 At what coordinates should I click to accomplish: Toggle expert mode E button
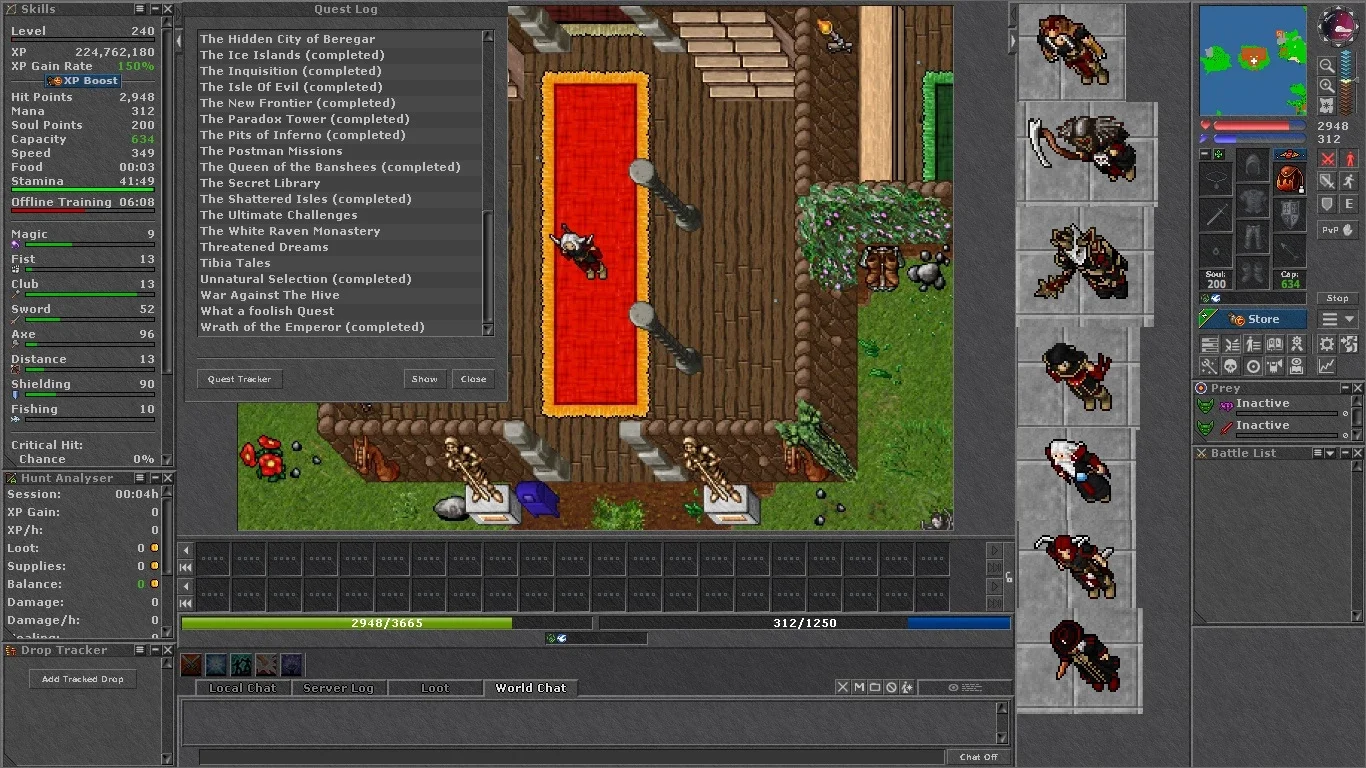click(1348, 203)
